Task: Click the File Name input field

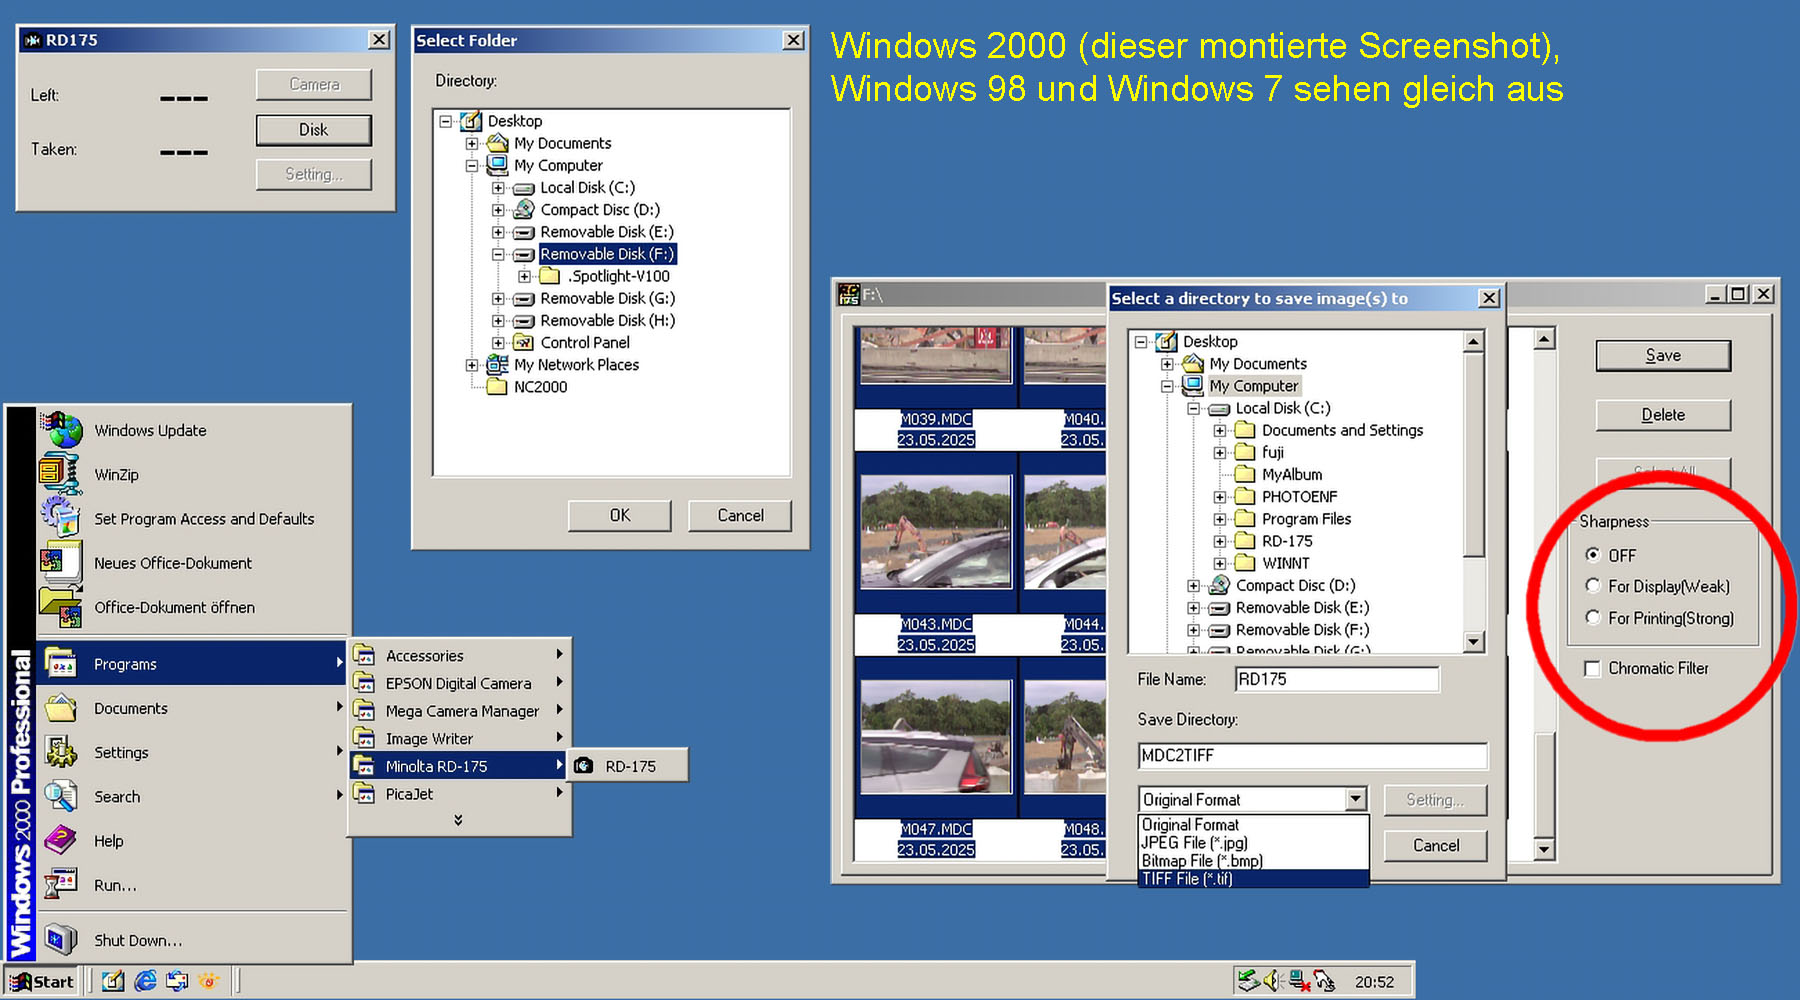Action: (1337, 679)
